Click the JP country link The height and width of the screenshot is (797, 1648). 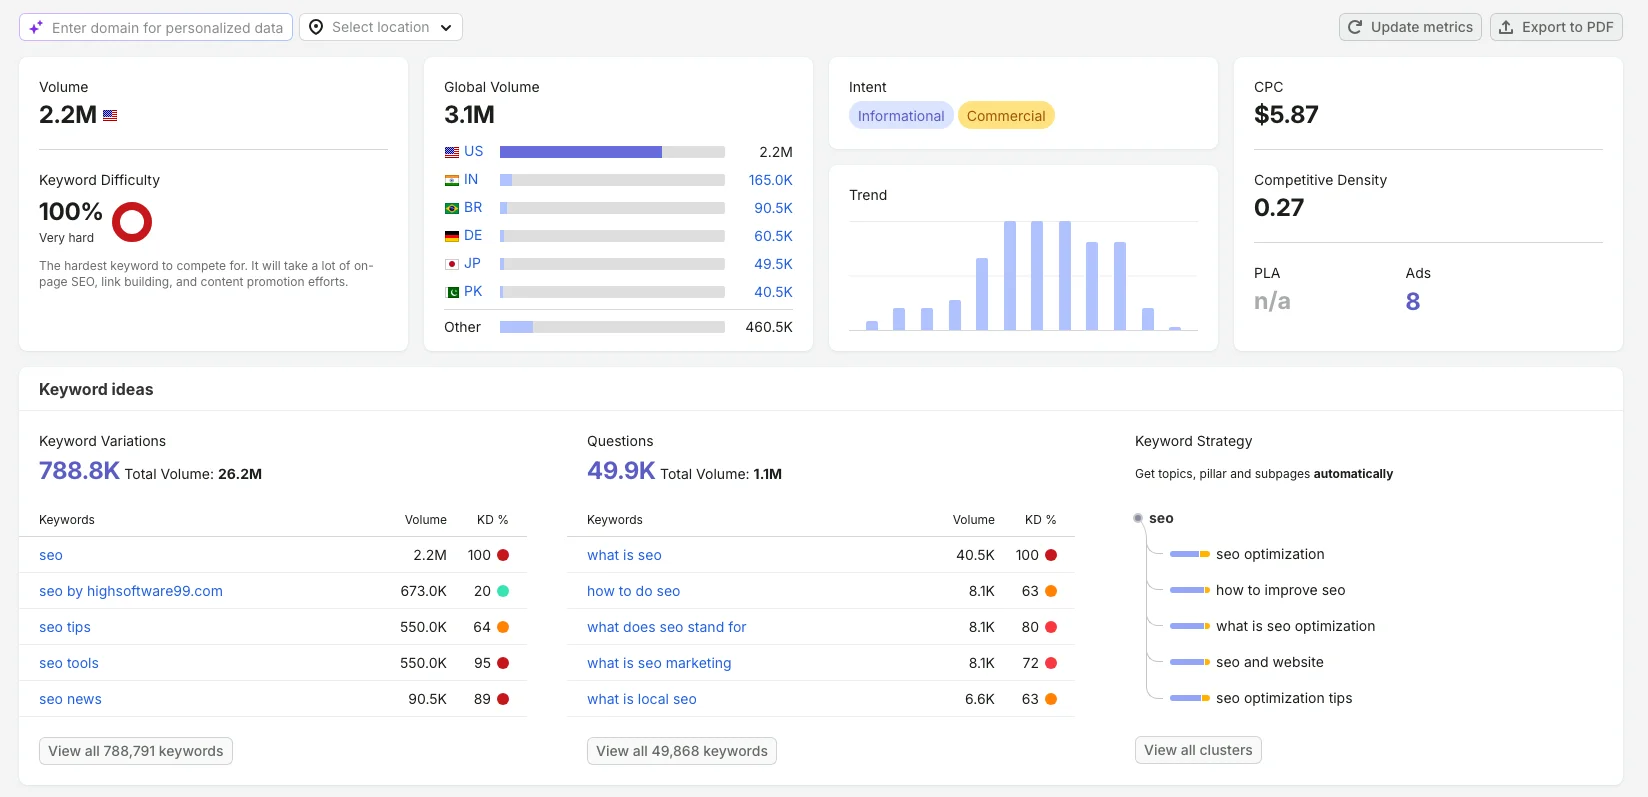472,263
